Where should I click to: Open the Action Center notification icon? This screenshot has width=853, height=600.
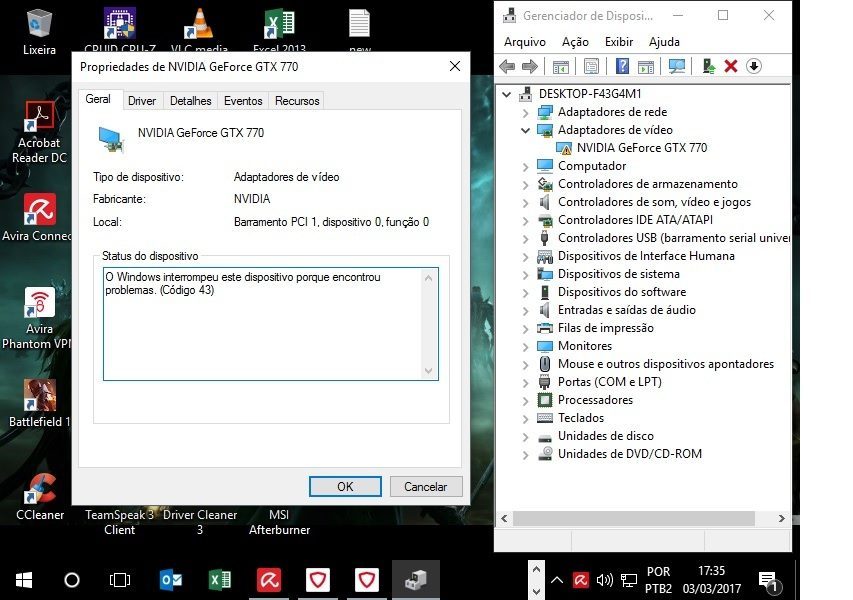(x=770, y=582)
